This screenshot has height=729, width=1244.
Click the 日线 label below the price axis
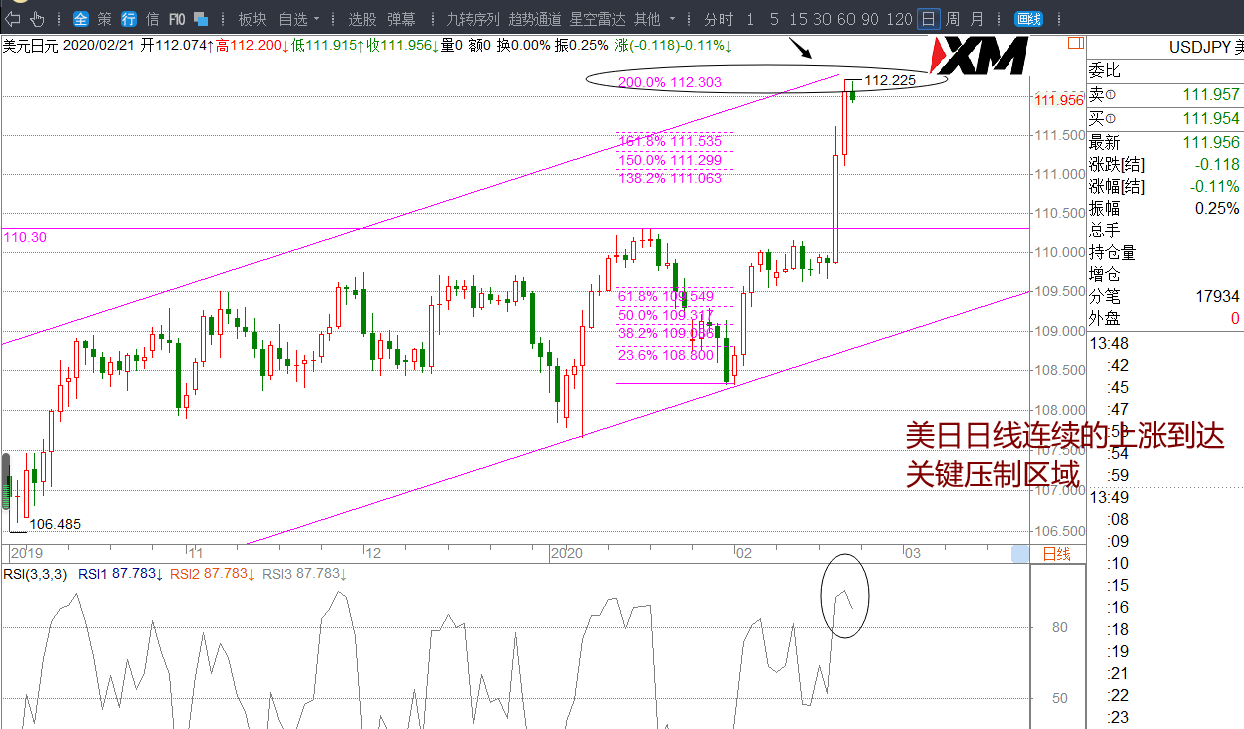click(x=1056, y=554)
